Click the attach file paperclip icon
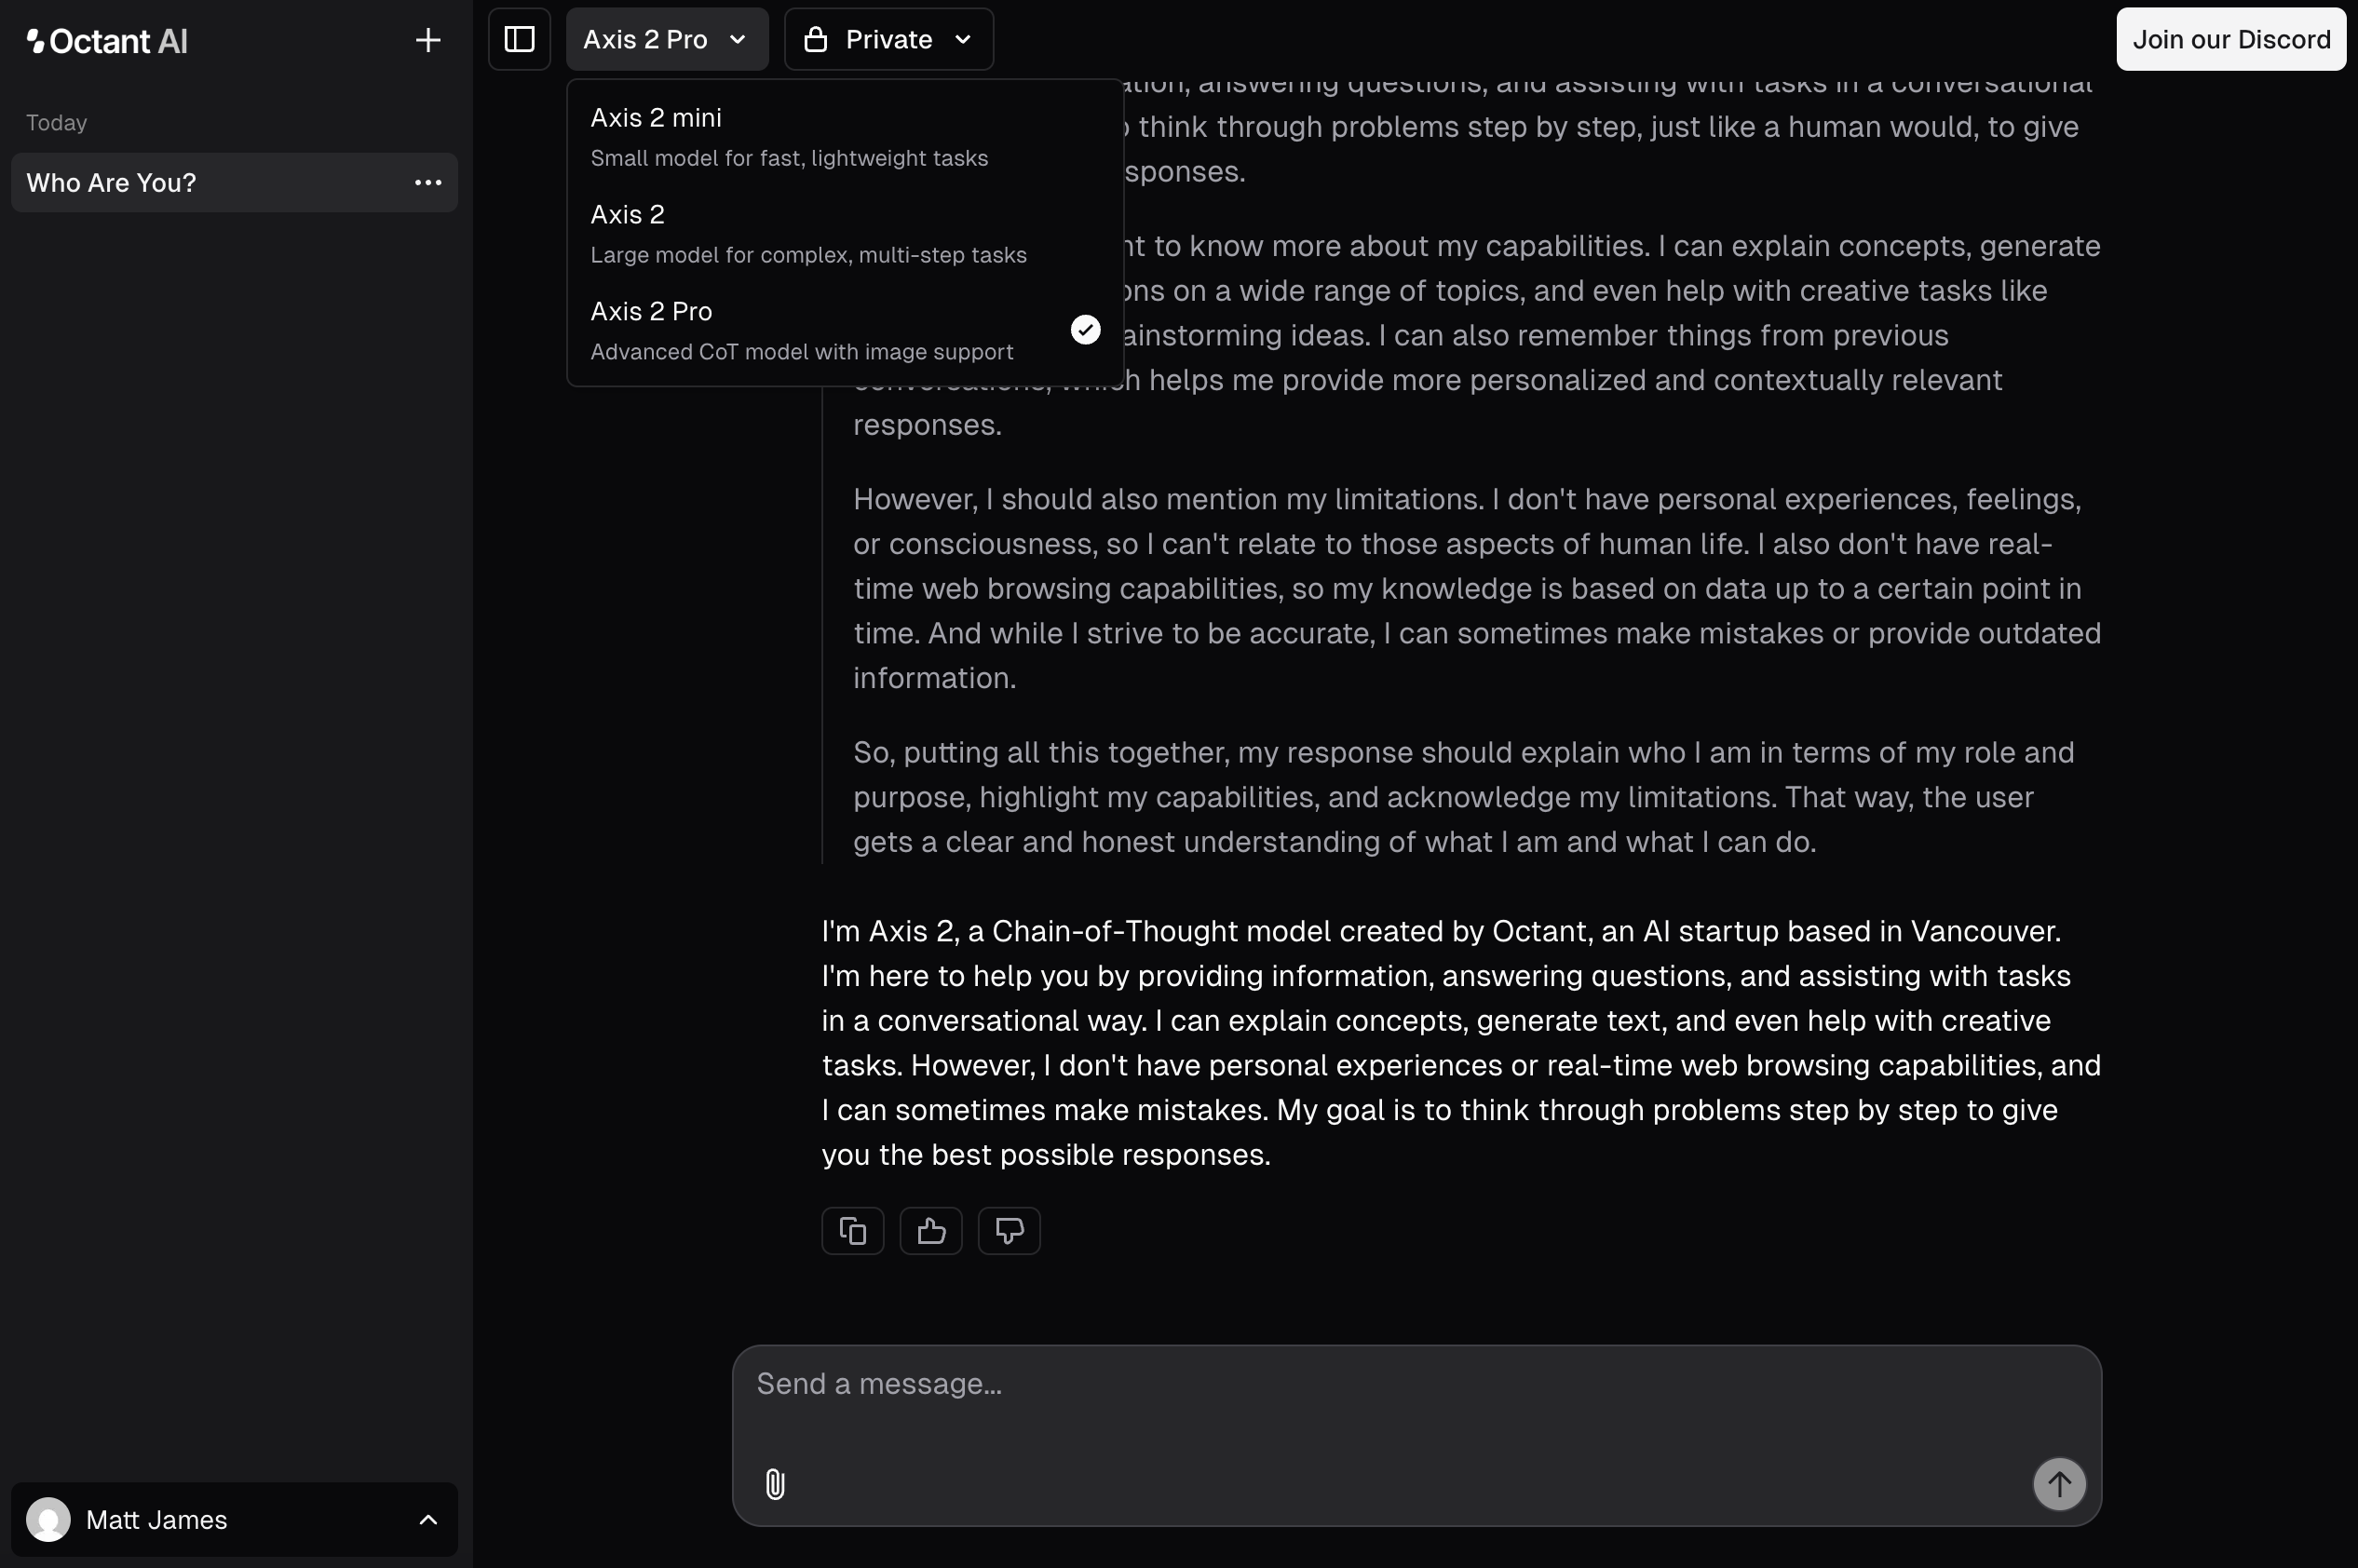The width and height of the screenshot is (2358, 1568). [775, 1484]
